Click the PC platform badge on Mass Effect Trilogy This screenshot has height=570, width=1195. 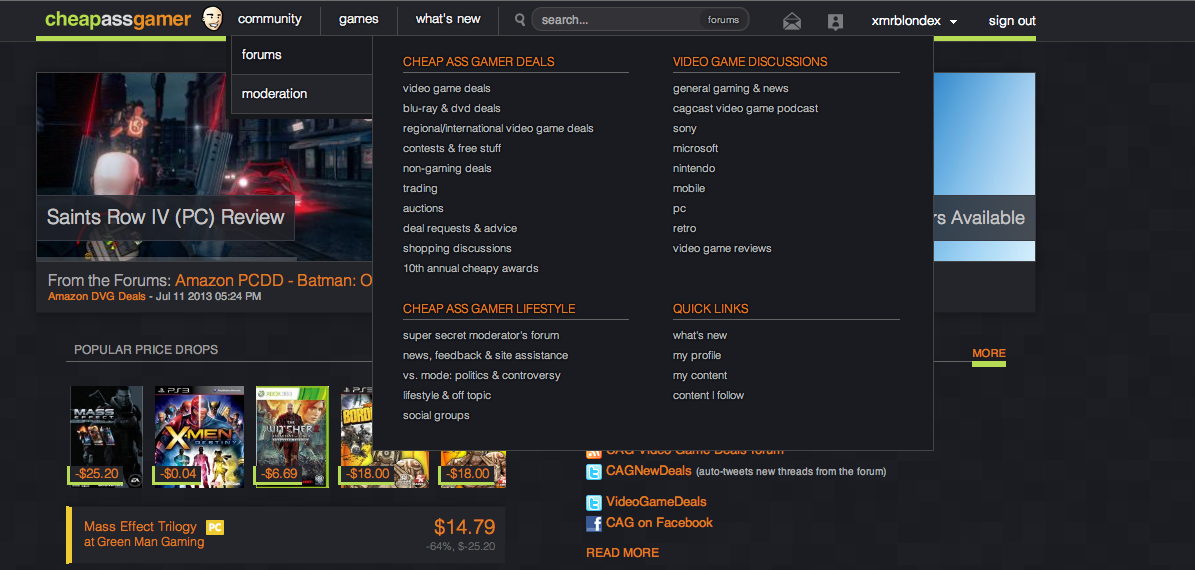tap(215, 527)
